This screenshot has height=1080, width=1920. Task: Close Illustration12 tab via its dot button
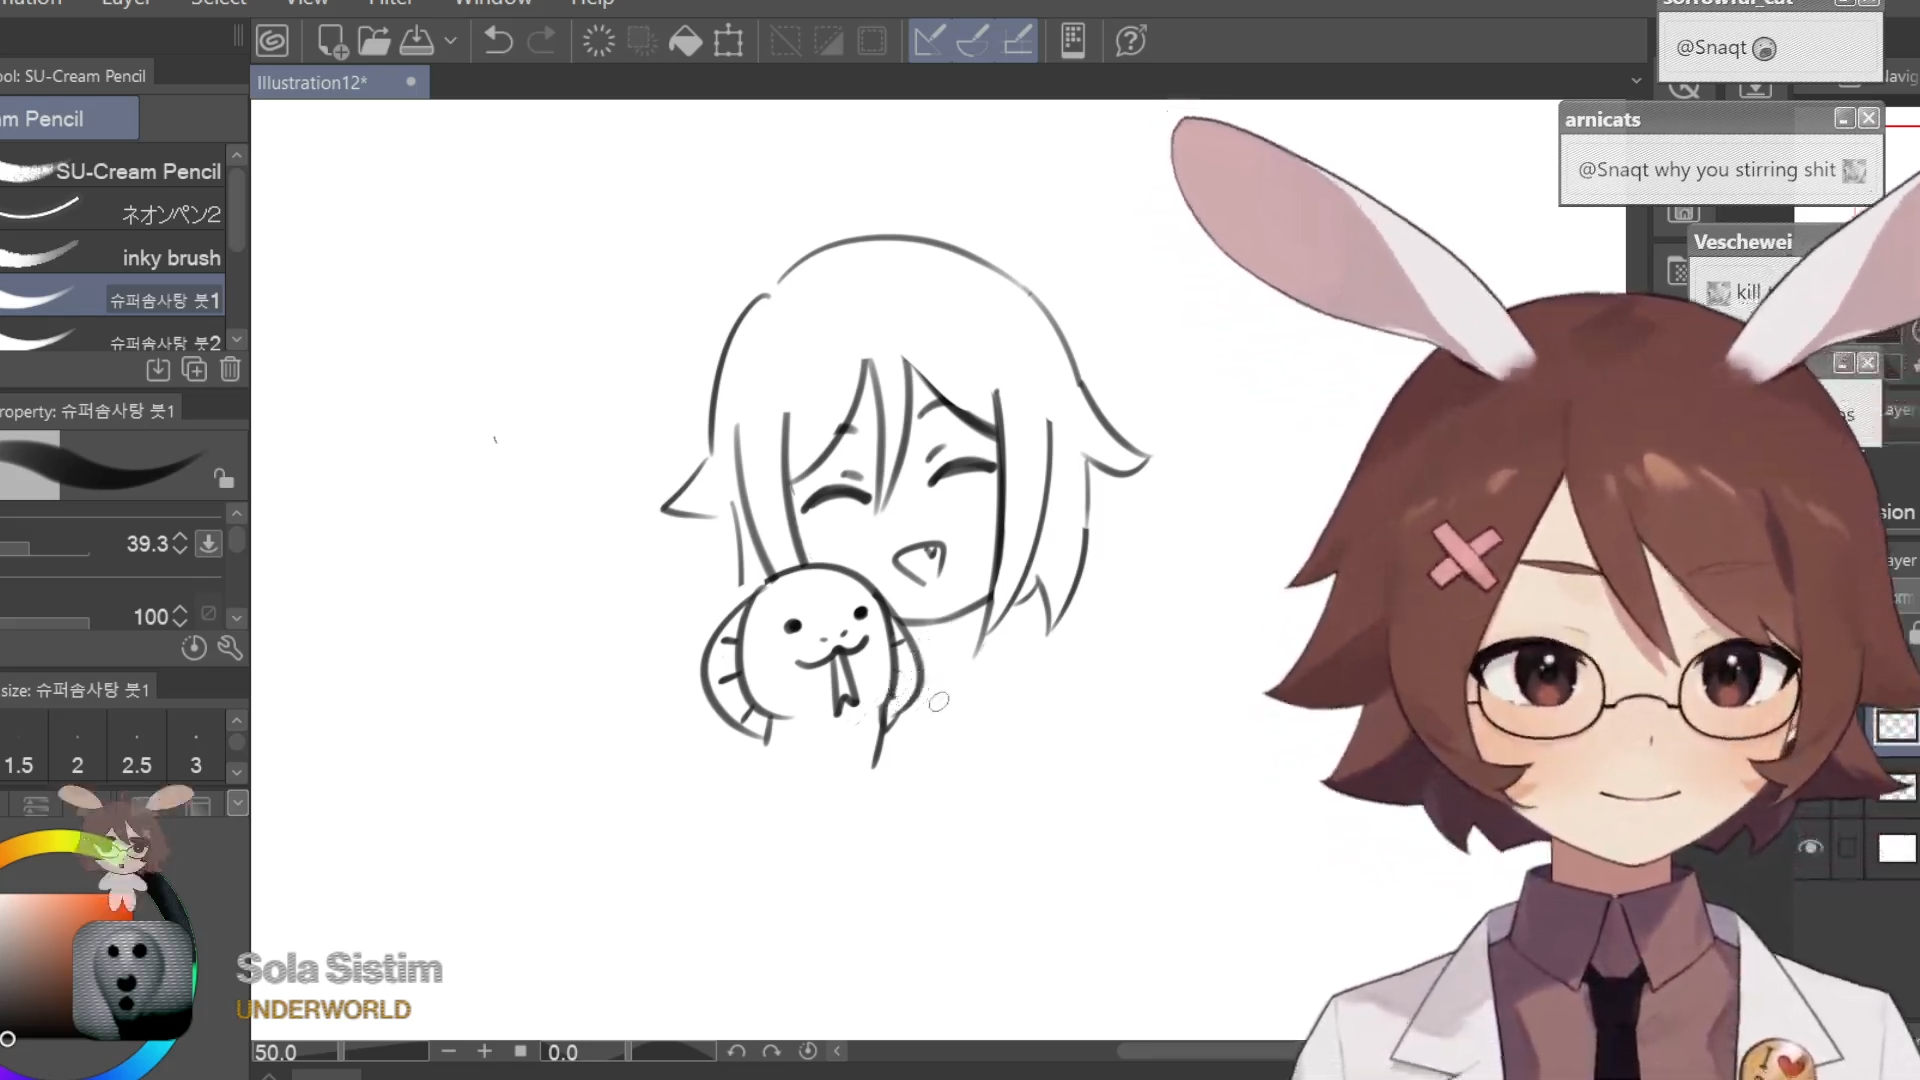pyautogui.click(x=410, y=82)
